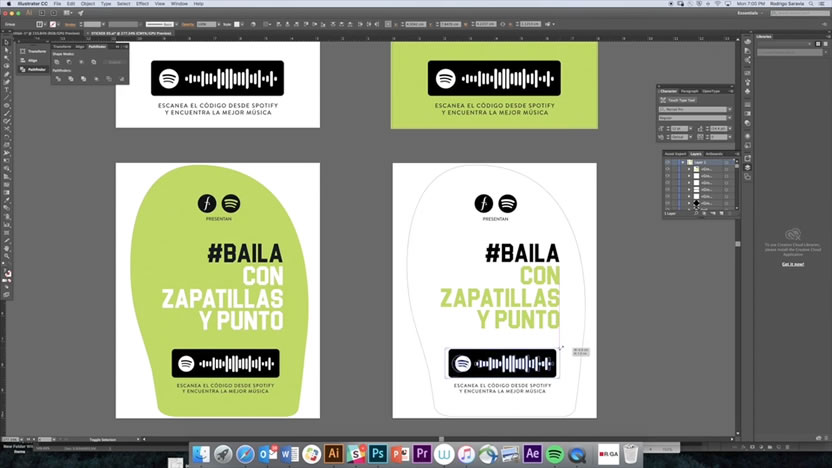Switch to Align tab in Pathfinder panel
Screen dimensions: 832x468
click(x=80, y=47)
